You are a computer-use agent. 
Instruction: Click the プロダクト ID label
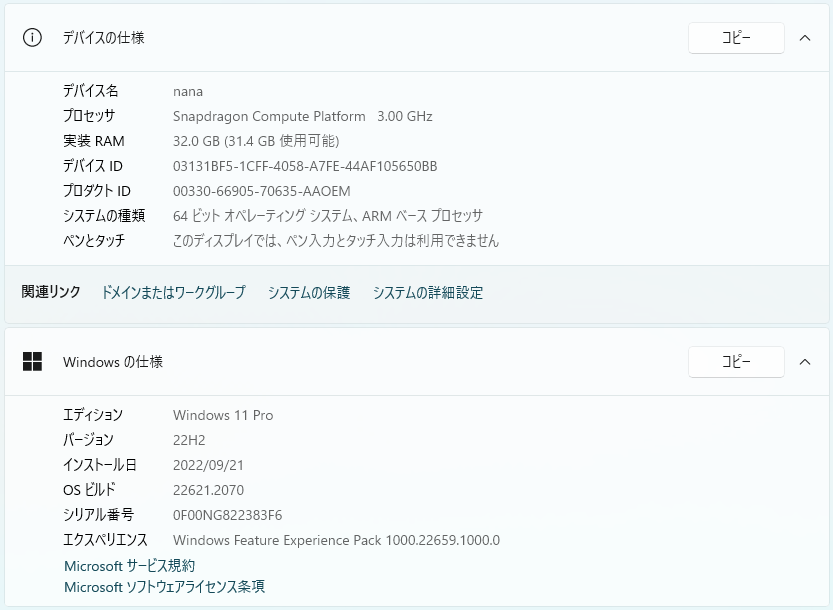[97, 191]
